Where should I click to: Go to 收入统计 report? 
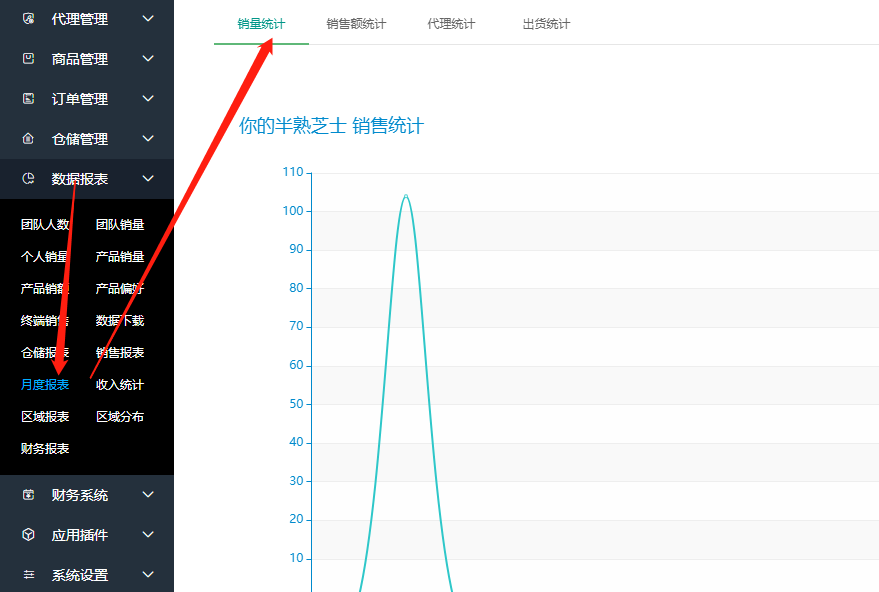pyautogui.click(x=120, y=385)
